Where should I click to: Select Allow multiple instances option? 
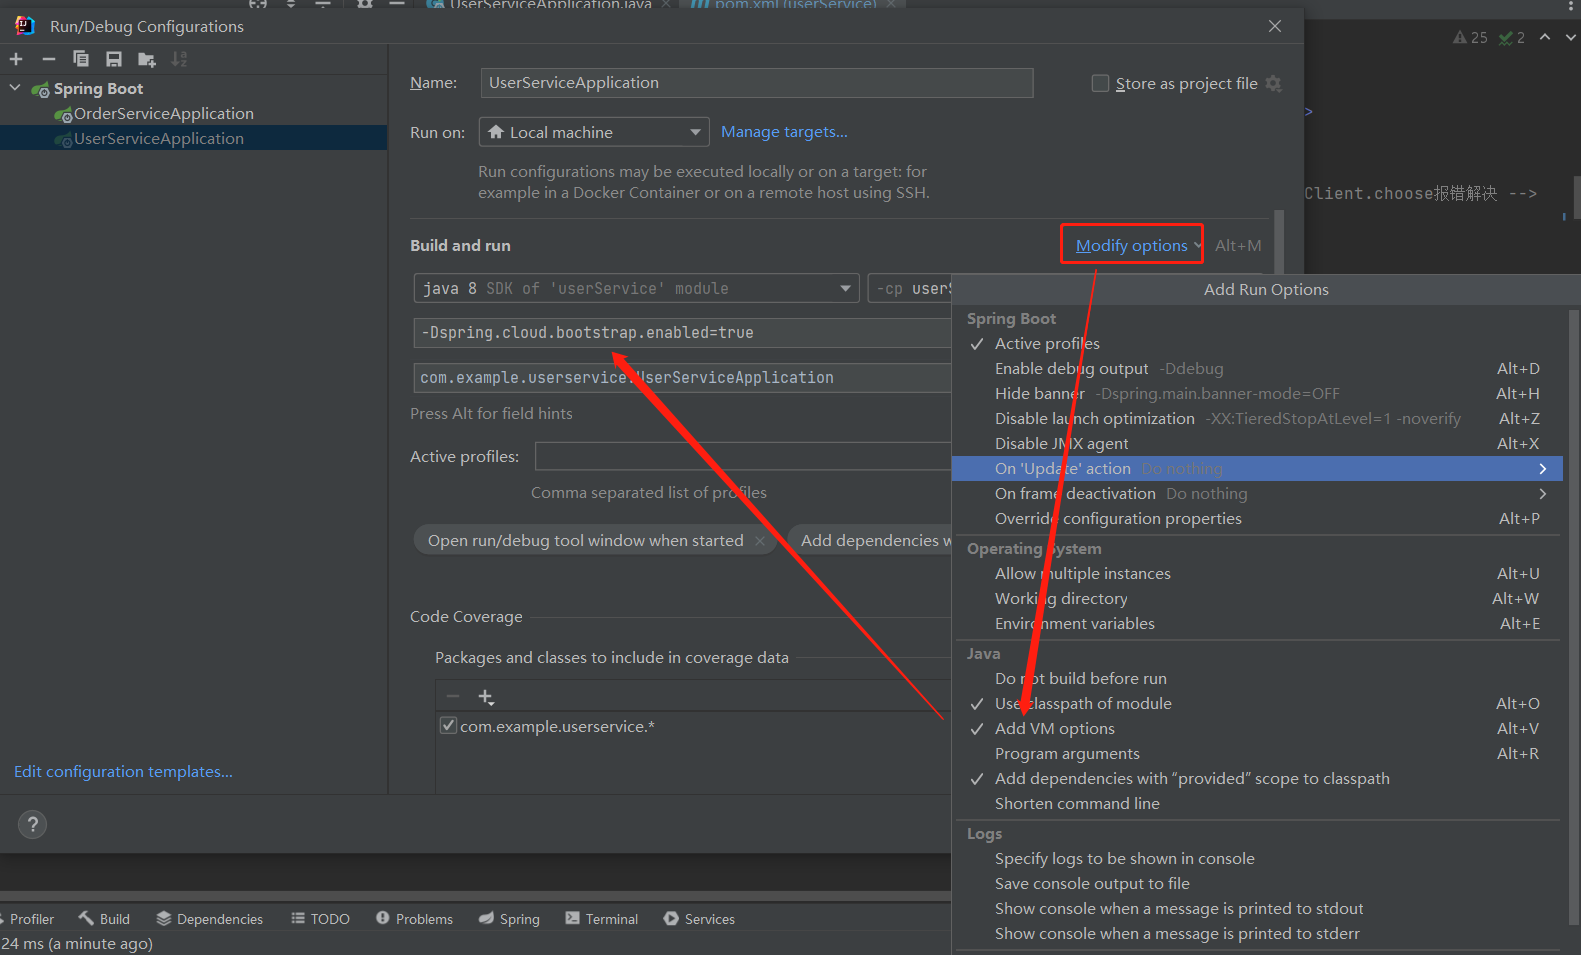(1256, 574)
